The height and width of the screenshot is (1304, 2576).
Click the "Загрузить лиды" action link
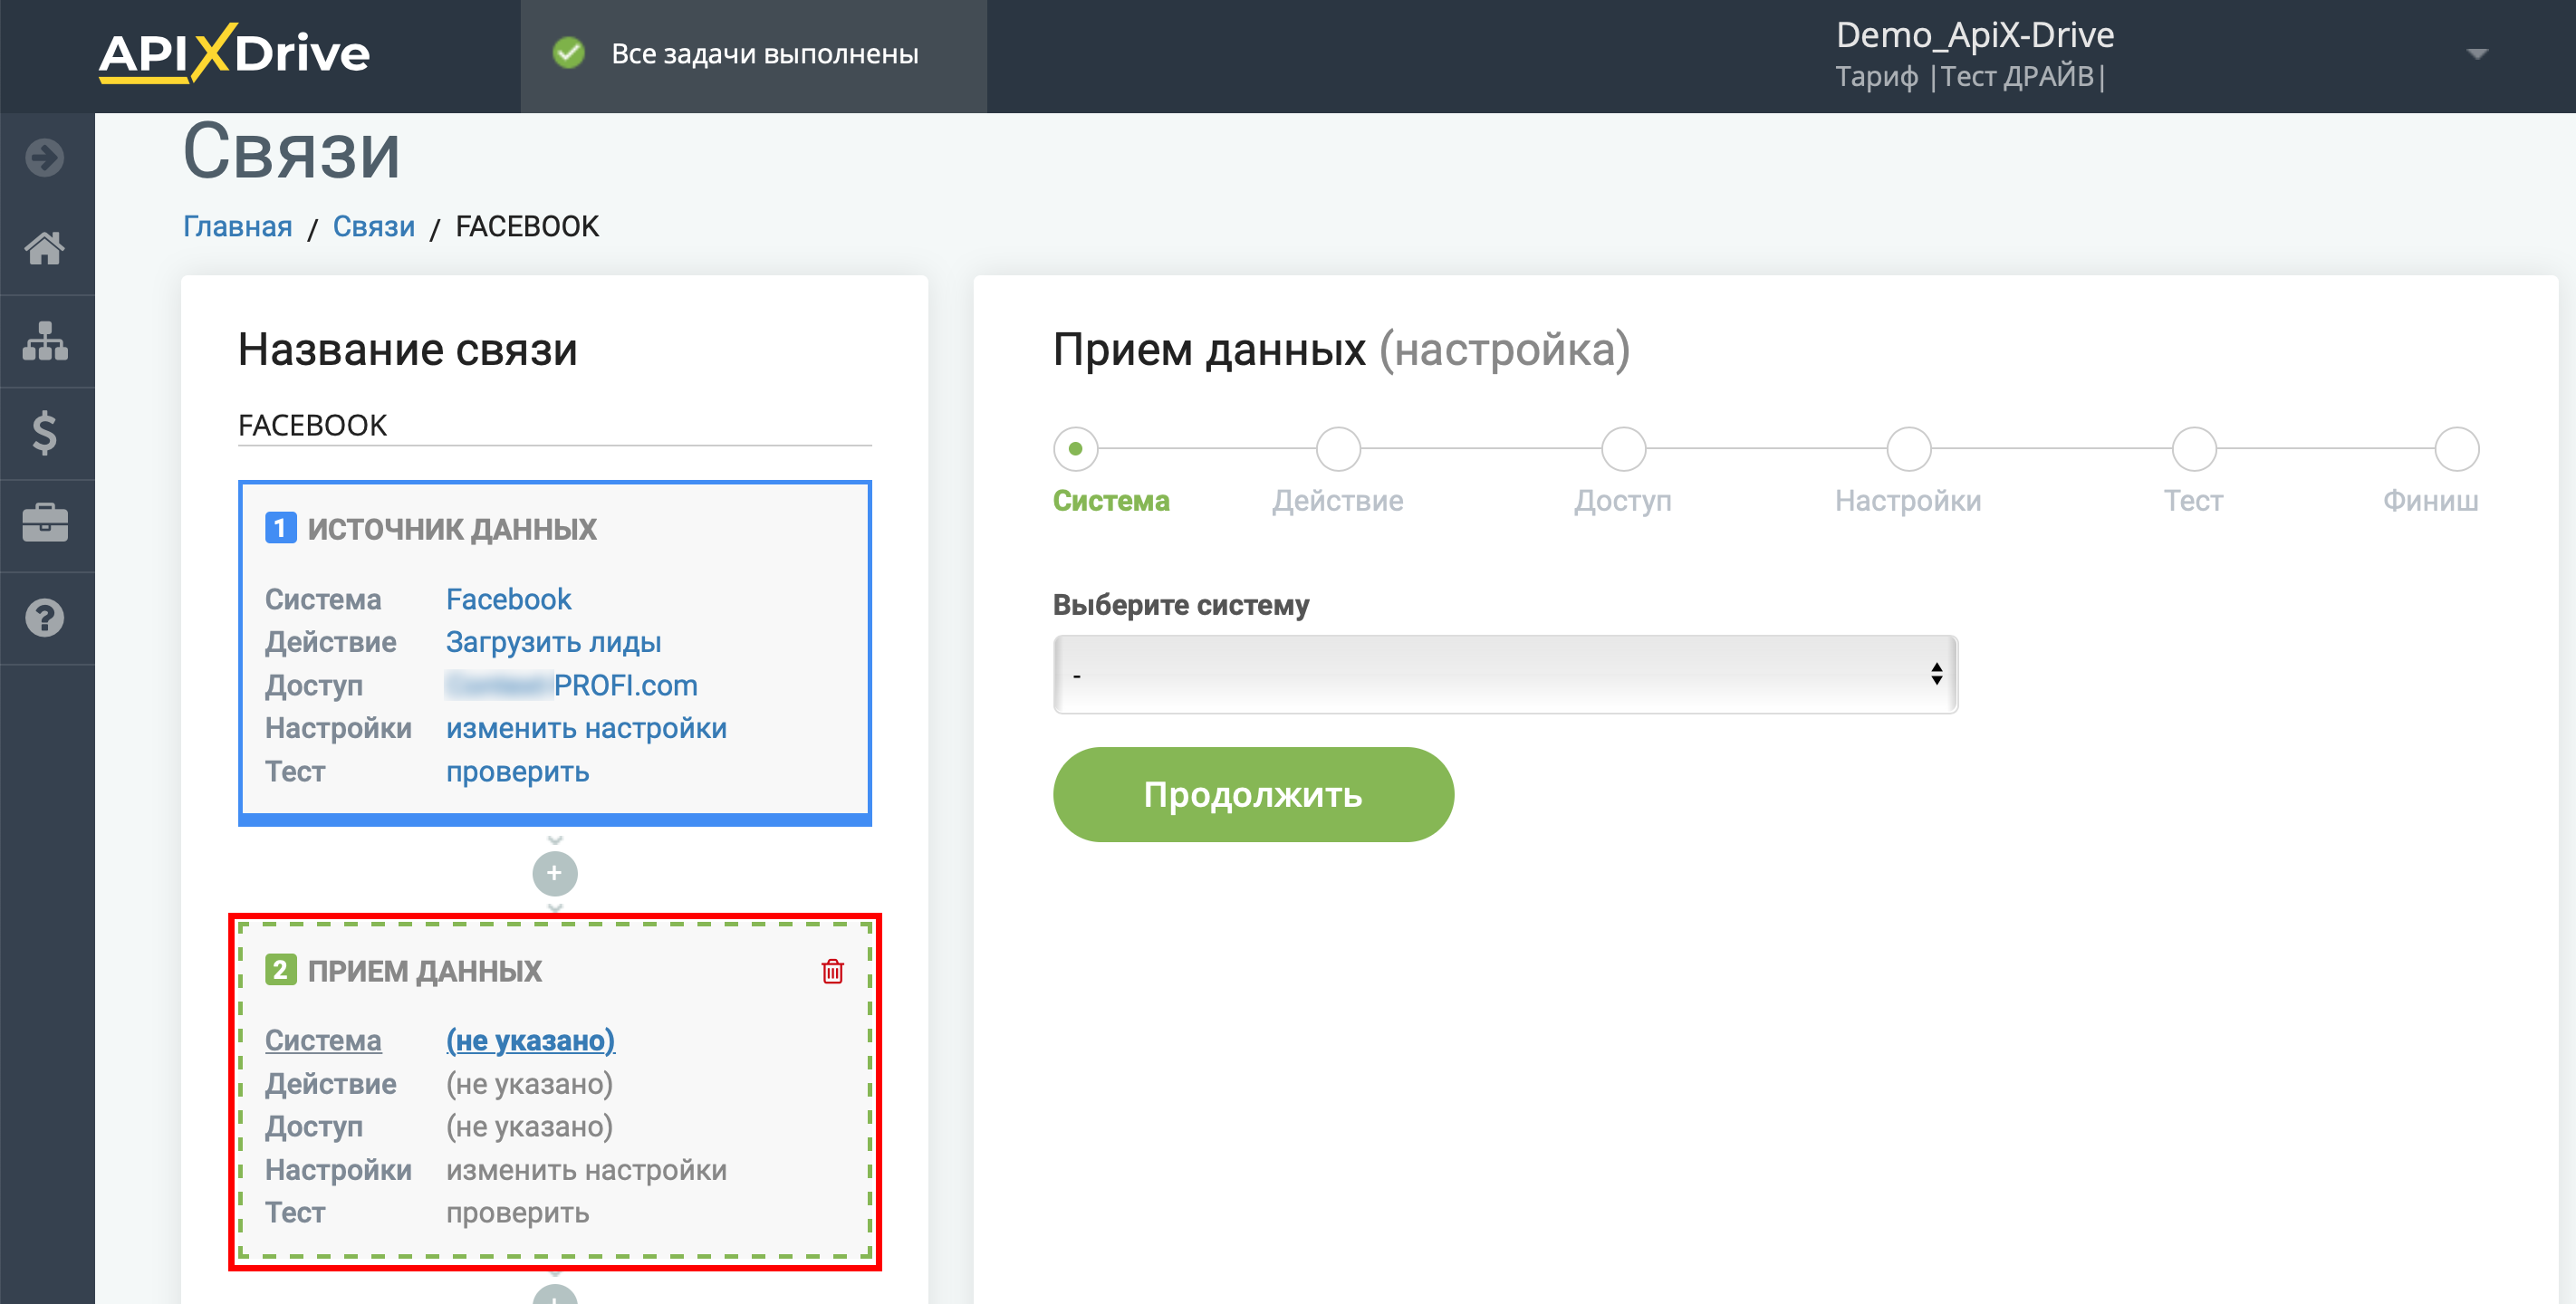pos(553,642)
